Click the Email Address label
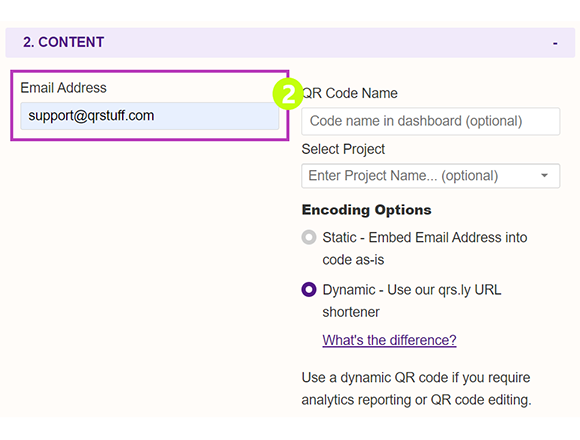580x440 pixels. click(x=63, y=88)
